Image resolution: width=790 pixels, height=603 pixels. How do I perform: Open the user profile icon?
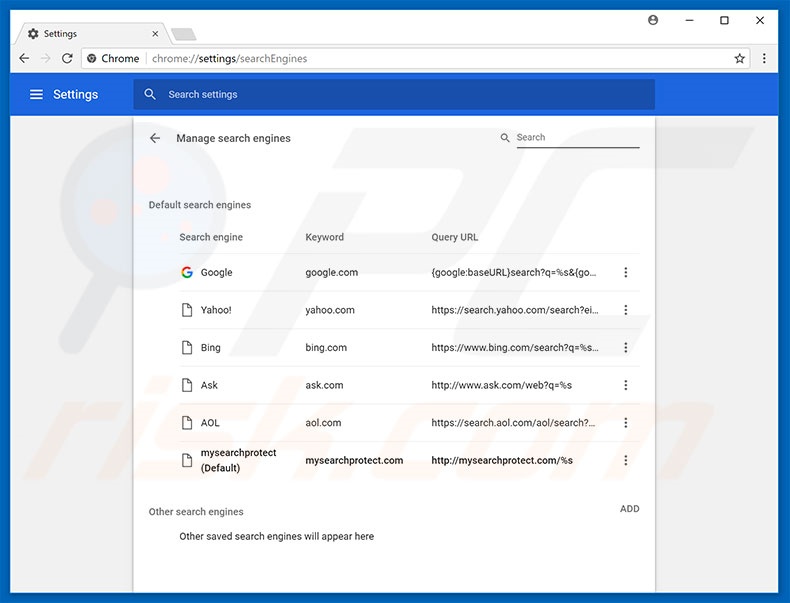[653, 20]
